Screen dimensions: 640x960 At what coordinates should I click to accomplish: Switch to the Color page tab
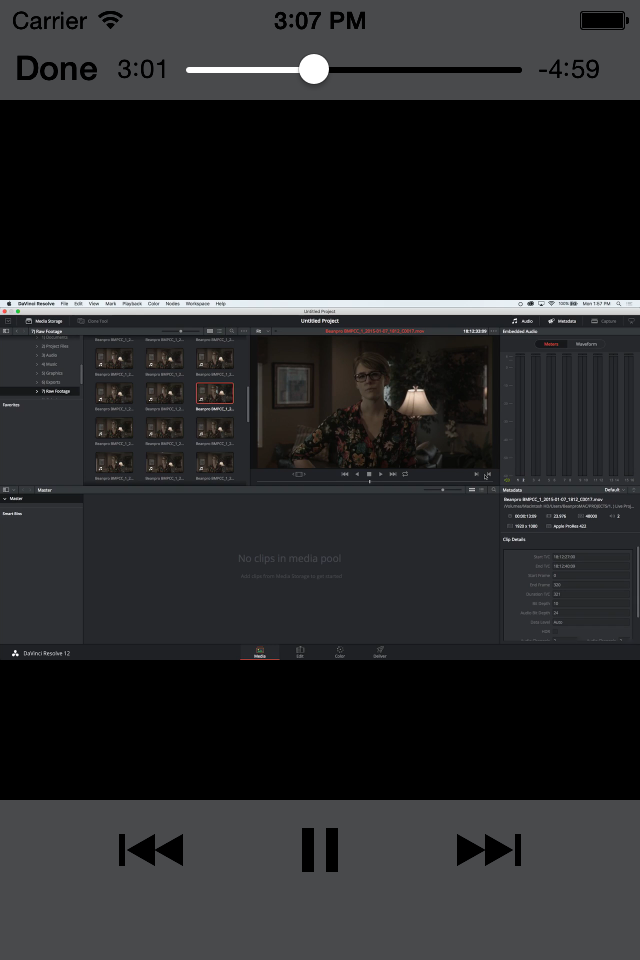coord(340,652)
